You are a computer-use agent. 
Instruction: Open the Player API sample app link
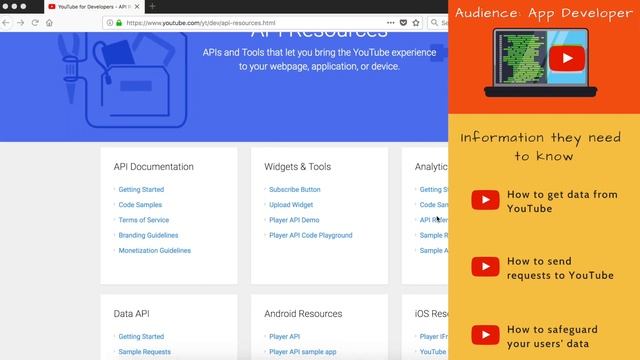pos(303,352)
